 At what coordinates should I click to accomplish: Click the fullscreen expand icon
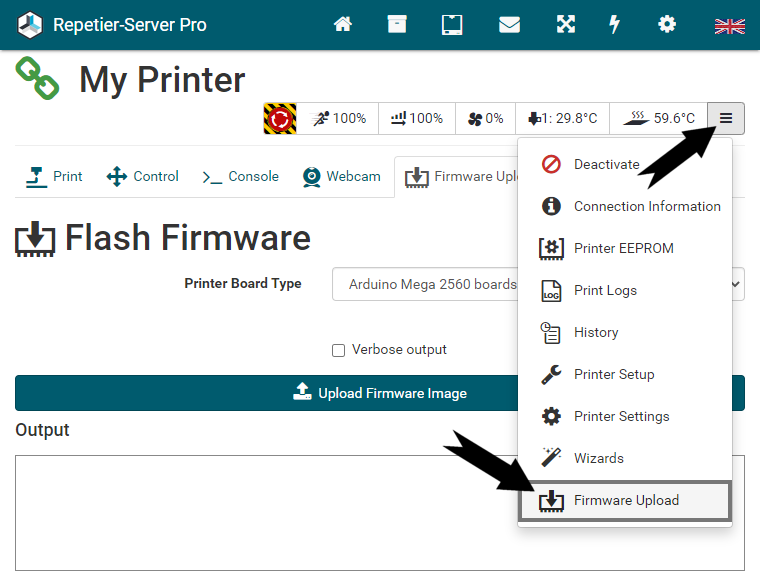[x=566, y=25]
